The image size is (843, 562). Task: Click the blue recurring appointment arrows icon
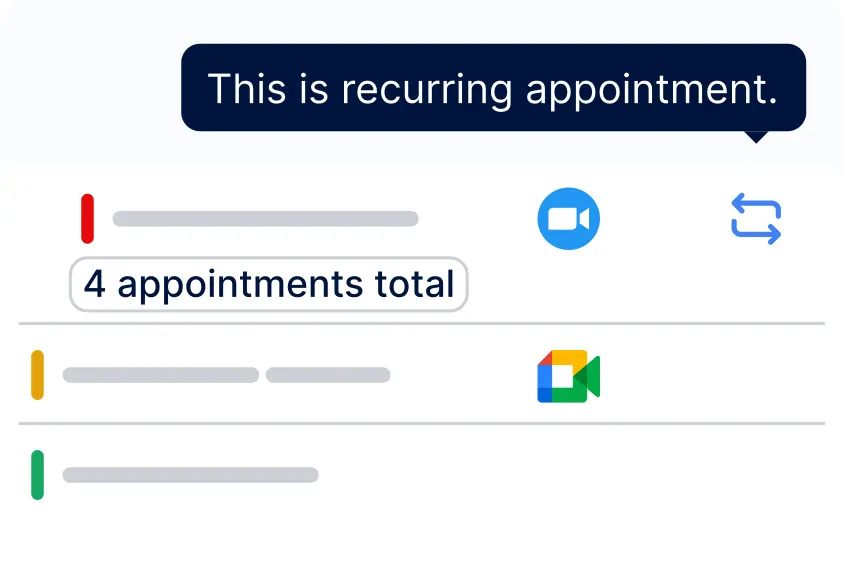(x=756, y=219)
